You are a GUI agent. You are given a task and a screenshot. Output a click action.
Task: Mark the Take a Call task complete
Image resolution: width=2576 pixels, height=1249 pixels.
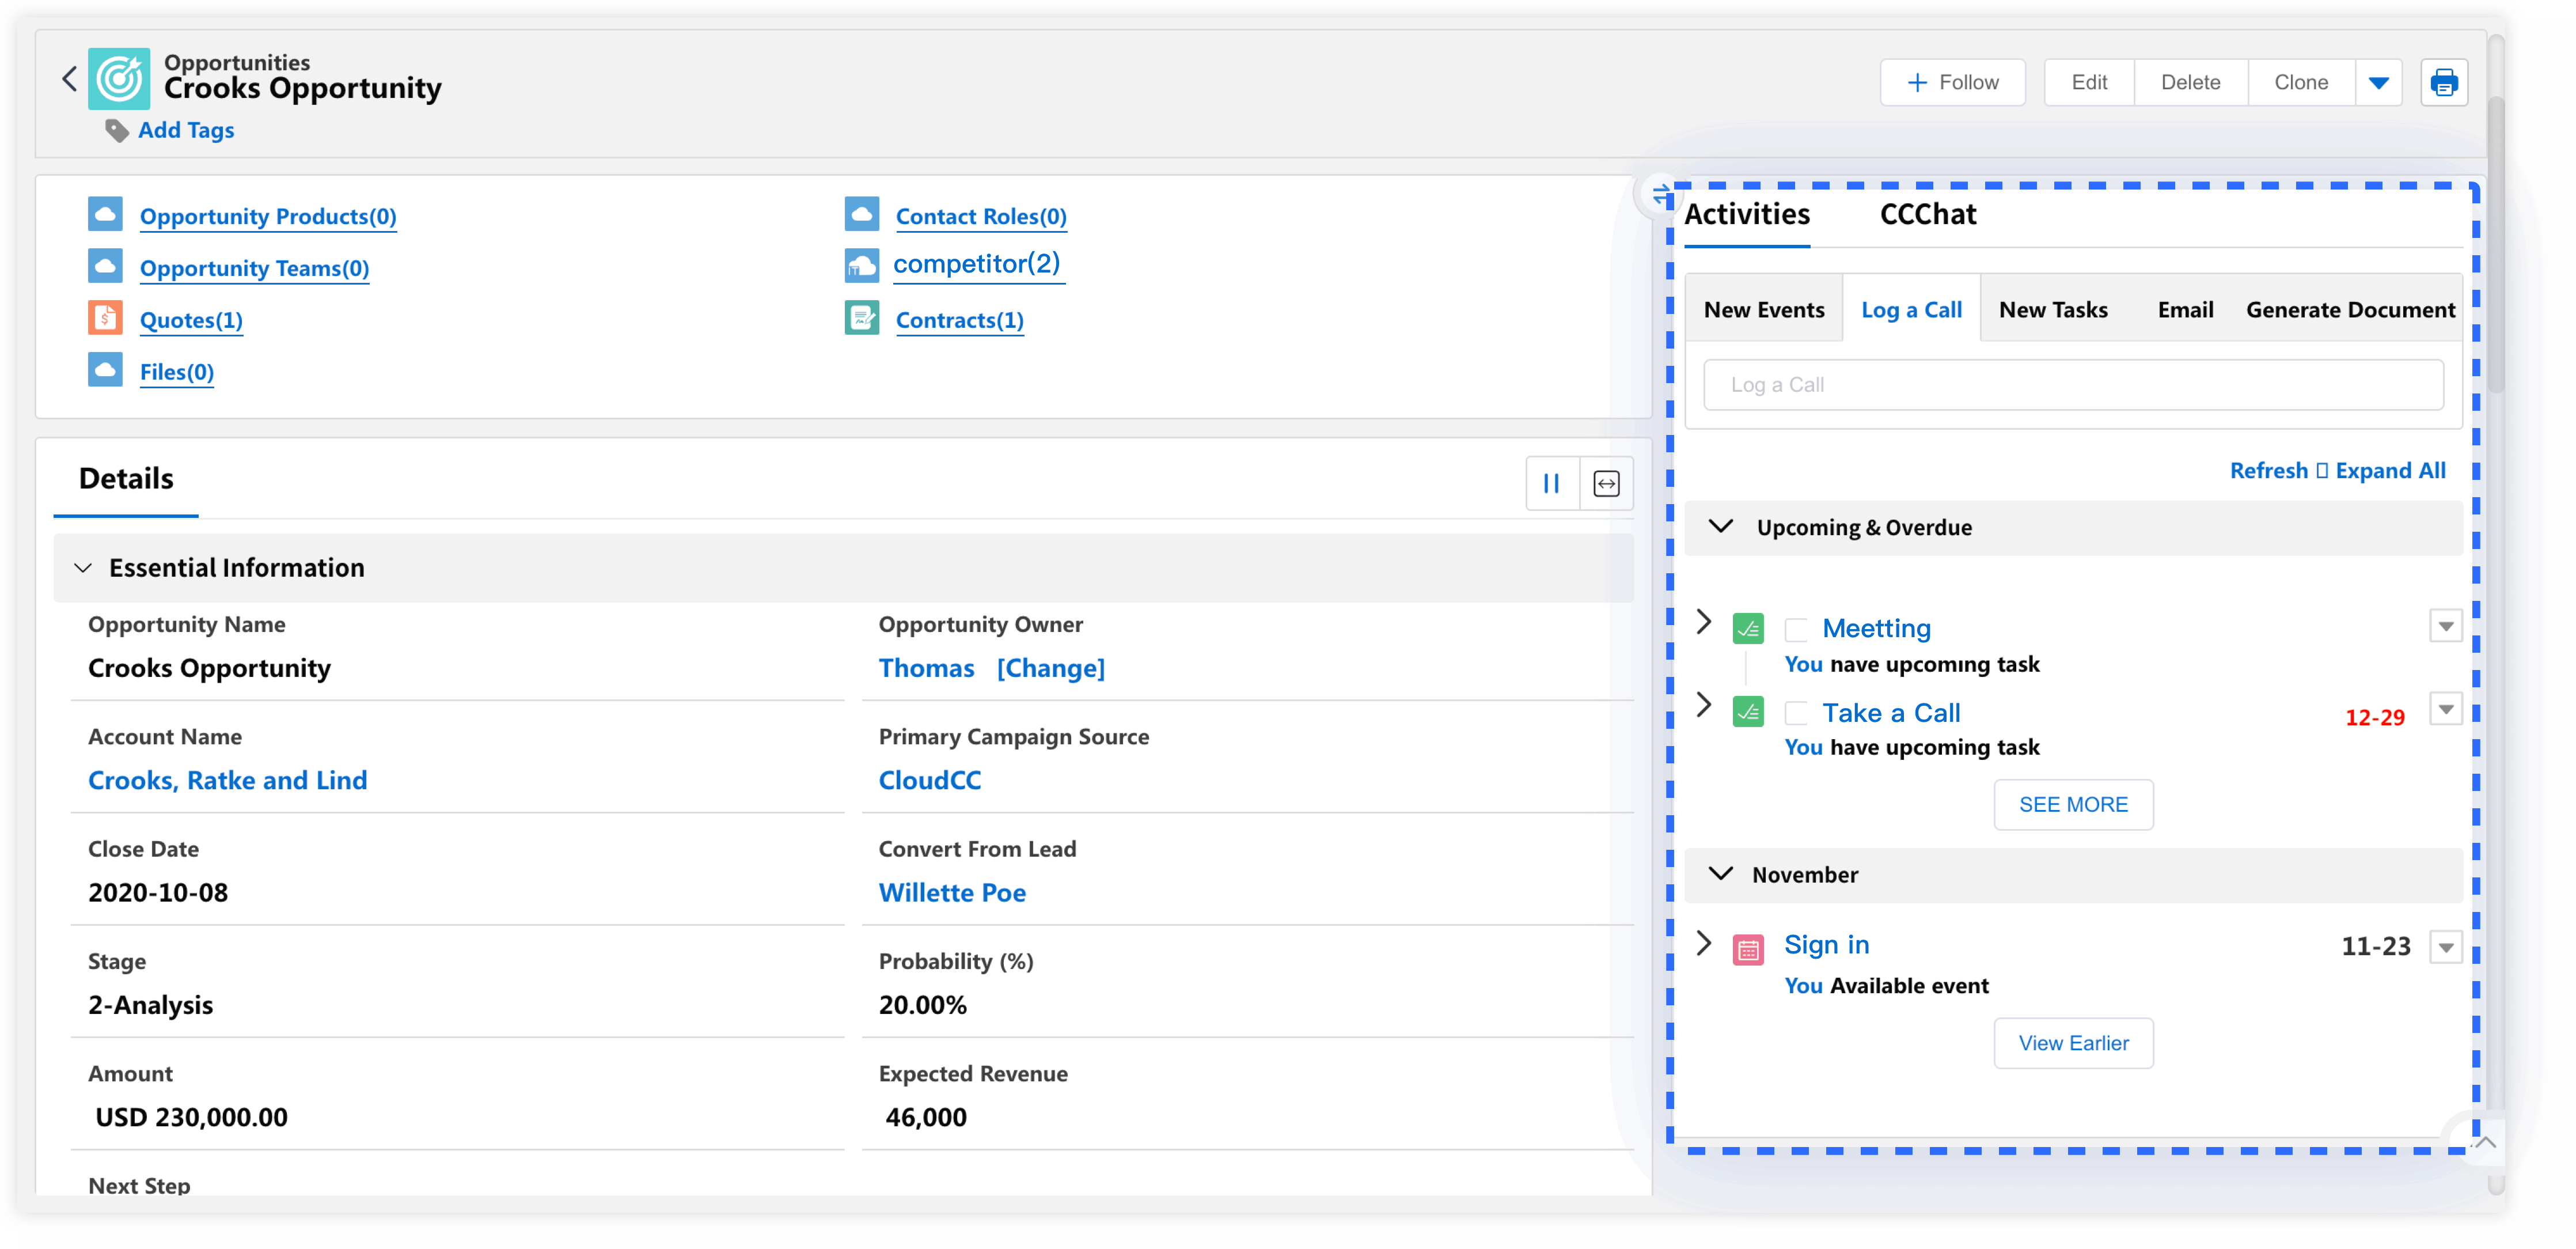(1796, 713)
